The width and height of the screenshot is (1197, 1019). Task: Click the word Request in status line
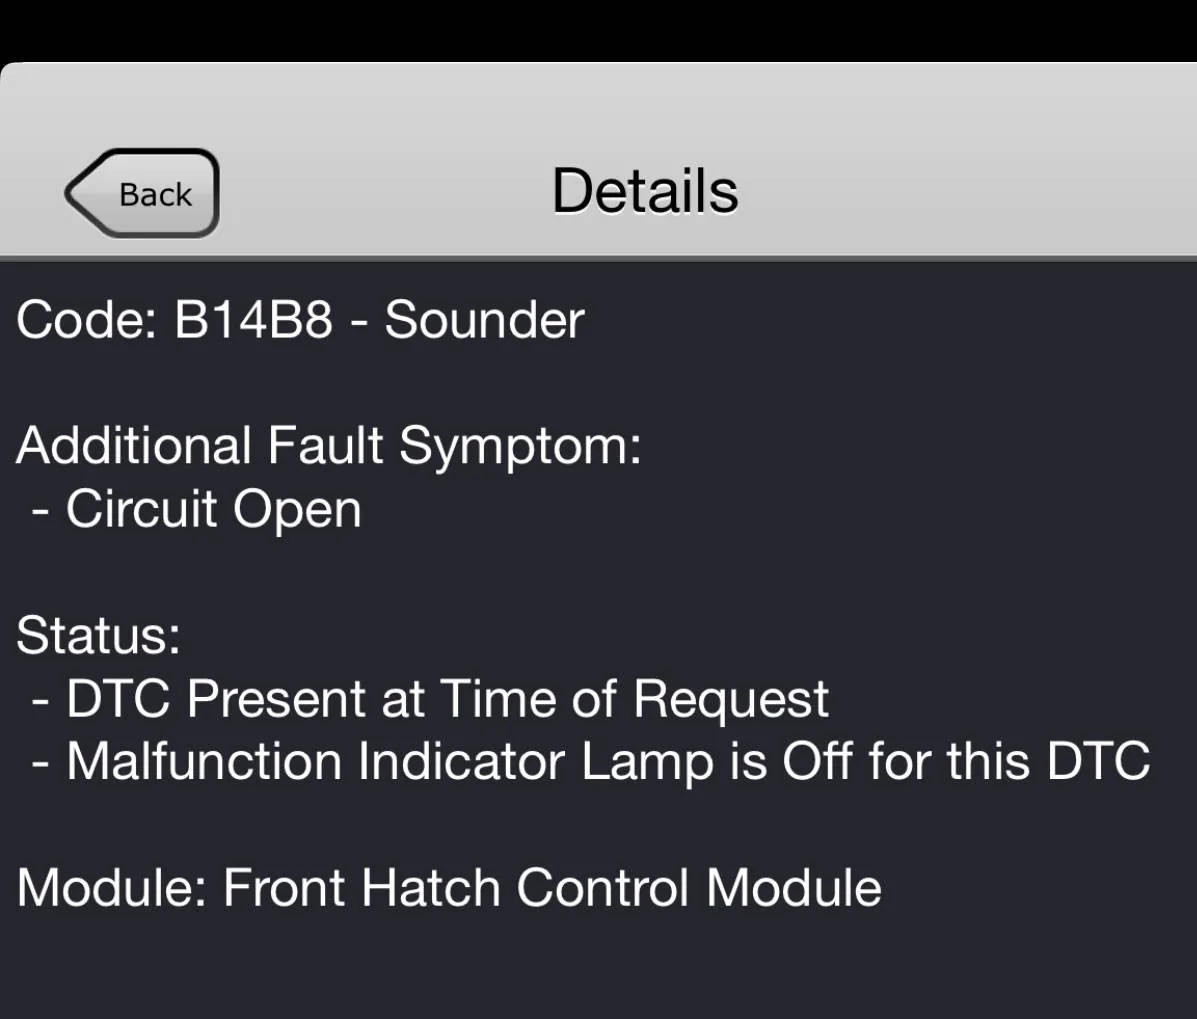click(x=731, y=698)
